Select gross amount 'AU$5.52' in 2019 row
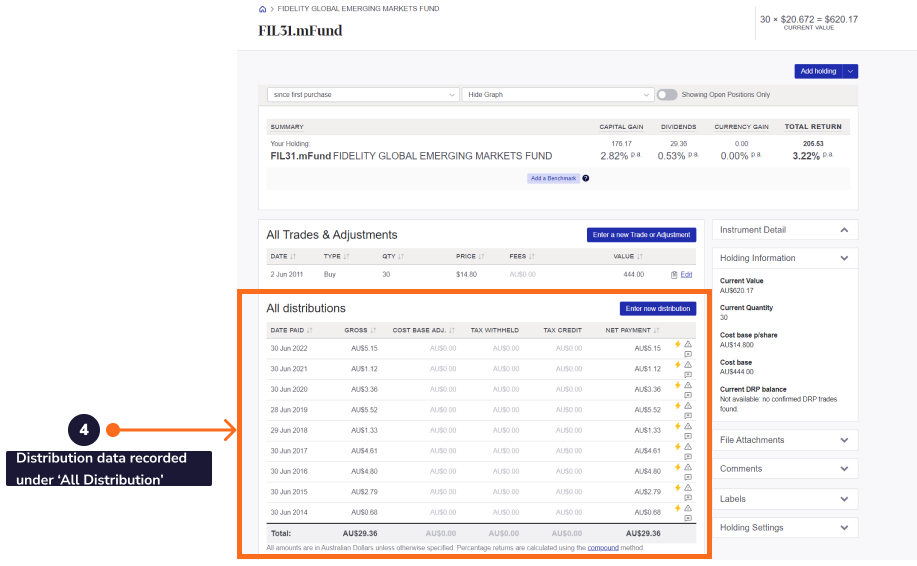 click(x=364, y=410)
